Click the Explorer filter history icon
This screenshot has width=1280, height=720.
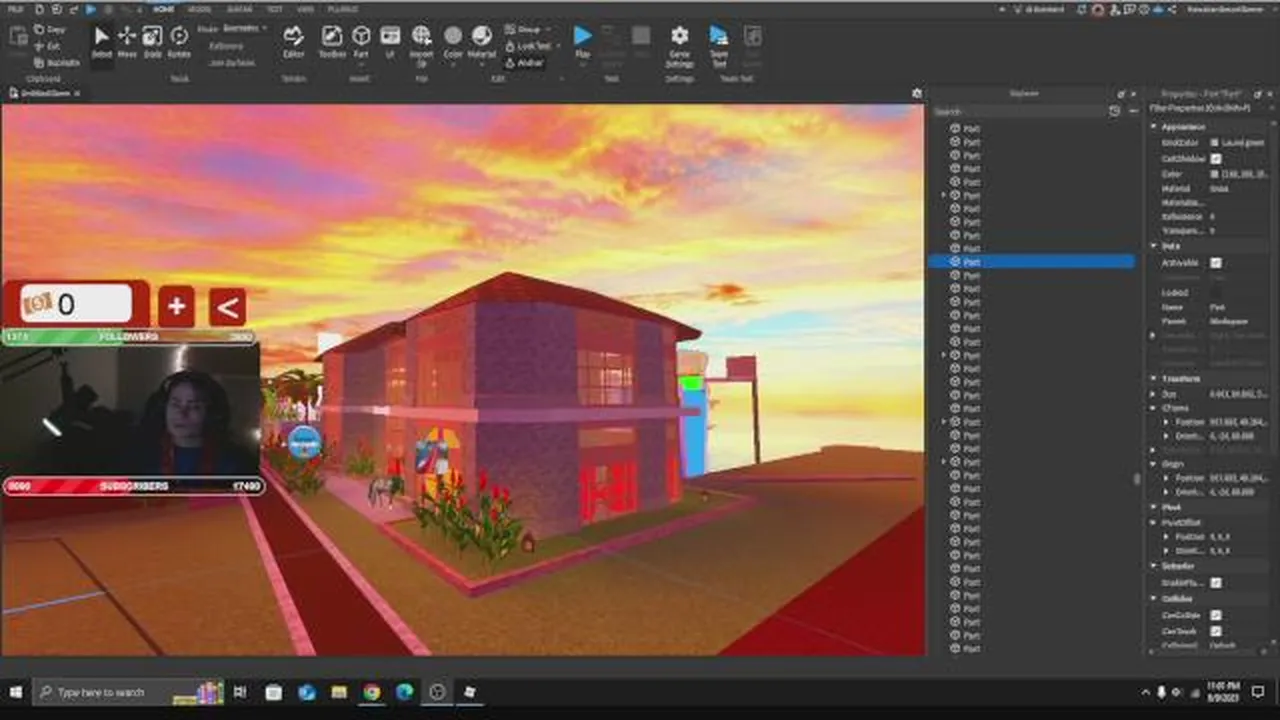1115,111
